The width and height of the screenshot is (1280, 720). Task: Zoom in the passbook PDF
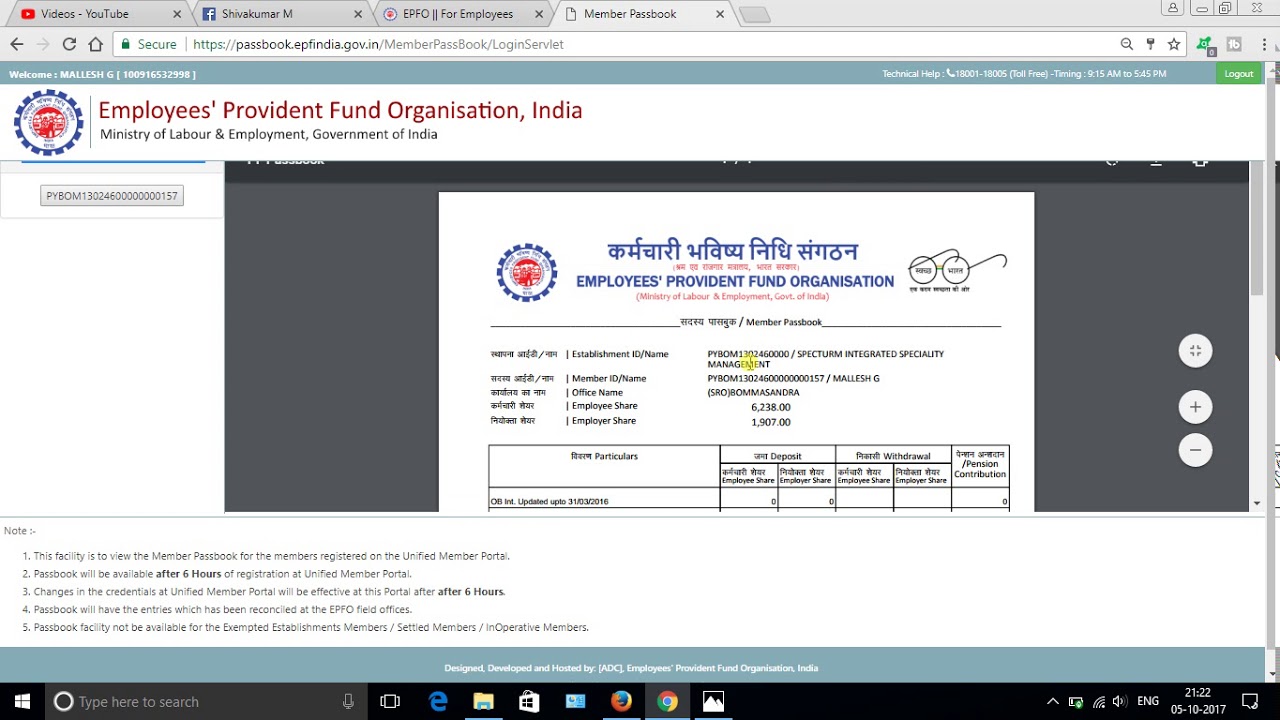(1195, 407)
